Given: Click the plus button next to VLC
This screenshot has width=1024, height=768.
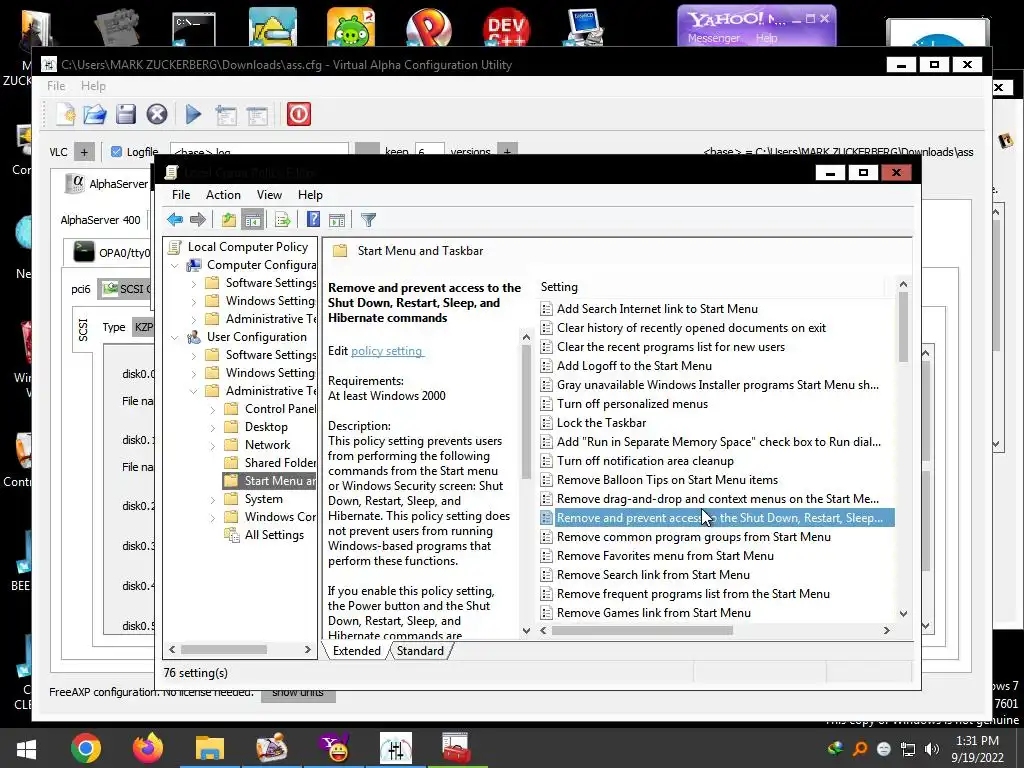Looking at the screenshot, I should 84,152.
